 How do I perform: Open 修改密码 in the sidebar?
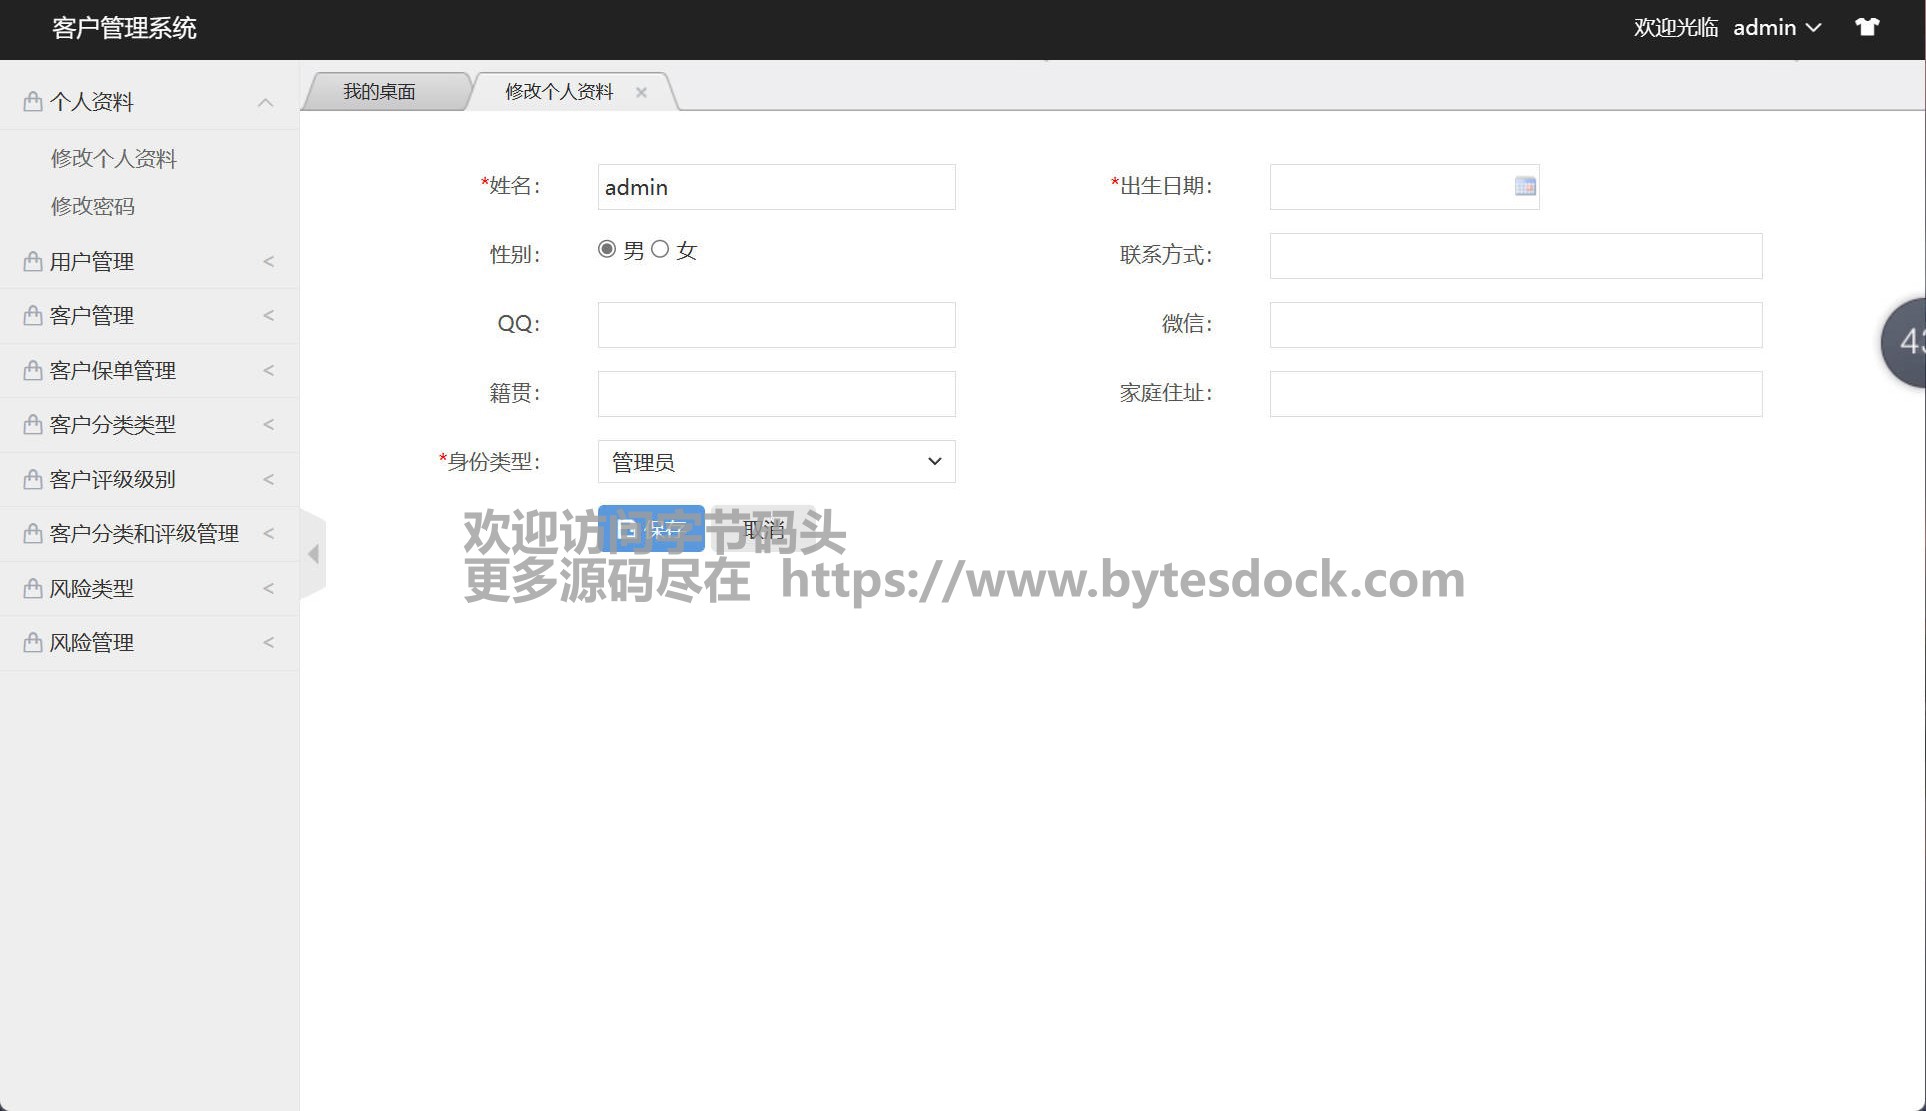[93, 206]
